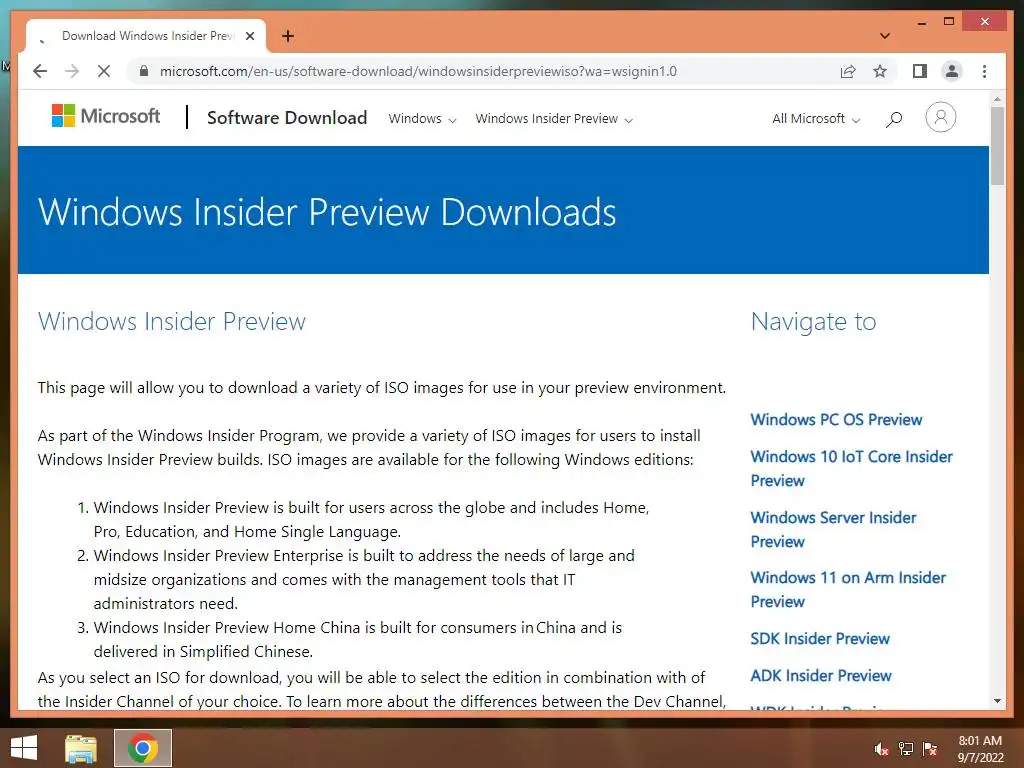
Task: Sign in via account circle icon
Action: 940,118
